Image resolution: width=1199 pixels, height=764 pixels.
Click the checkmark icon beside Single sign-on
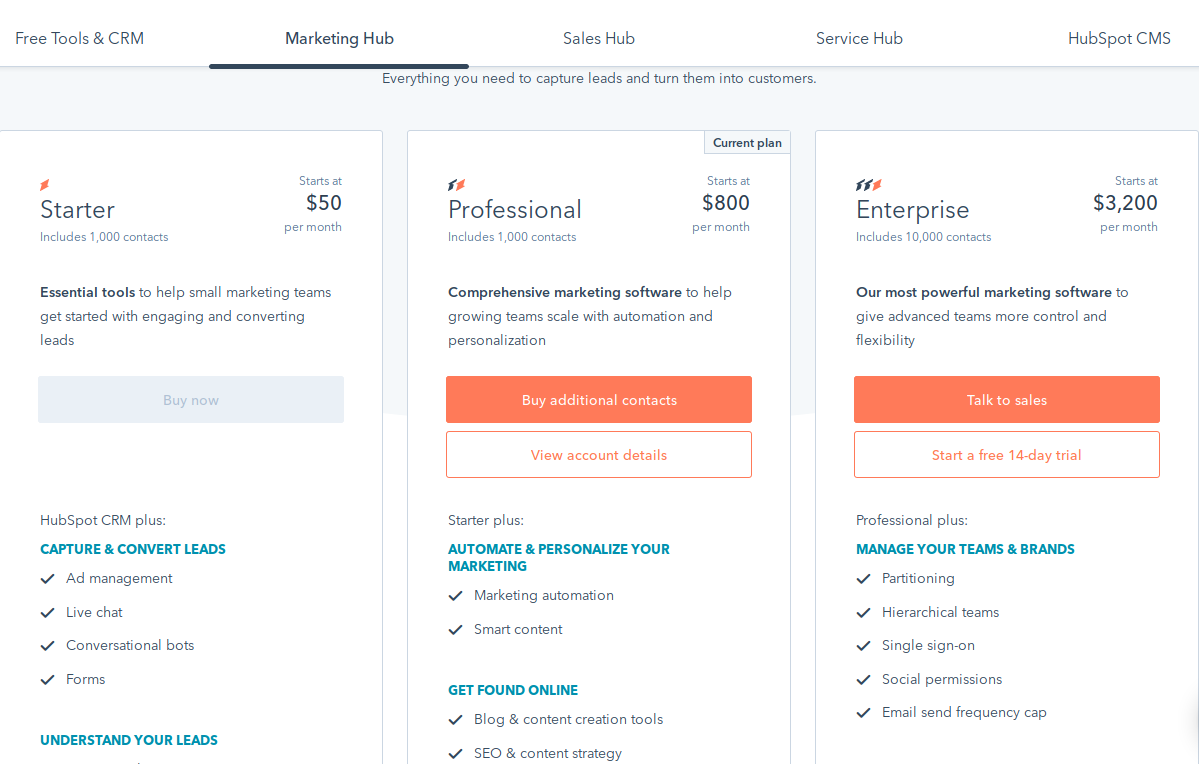click(863, 646)
